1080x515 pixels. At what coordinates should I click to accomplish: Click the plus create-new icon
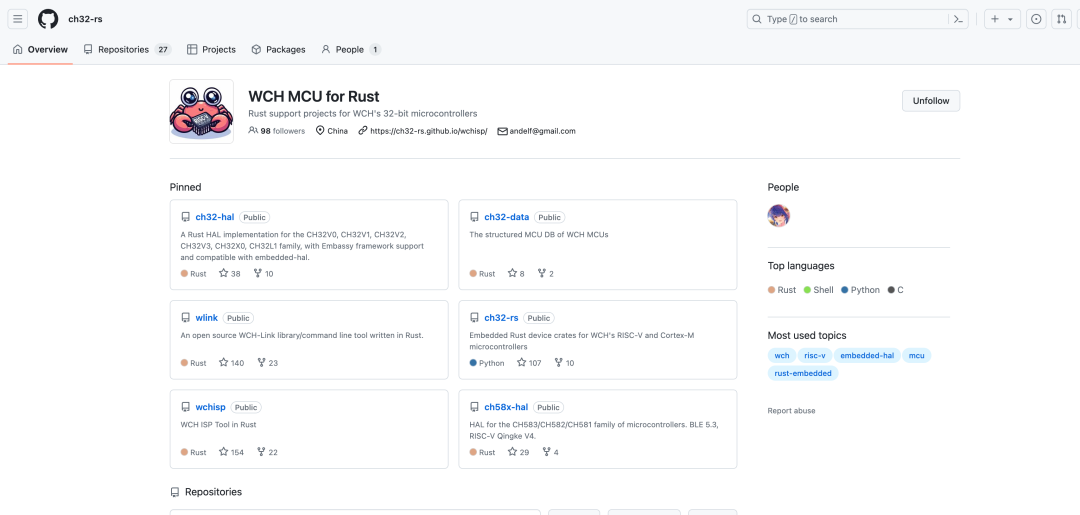click(x=995, y=19)
